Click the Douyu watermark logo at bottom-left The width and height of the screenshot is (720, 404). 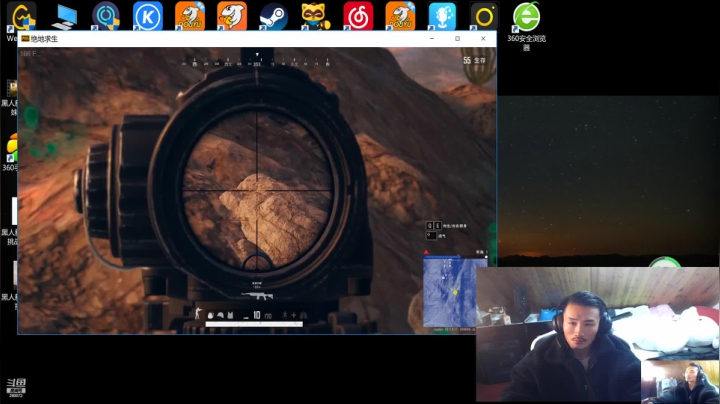click(16, 388)
